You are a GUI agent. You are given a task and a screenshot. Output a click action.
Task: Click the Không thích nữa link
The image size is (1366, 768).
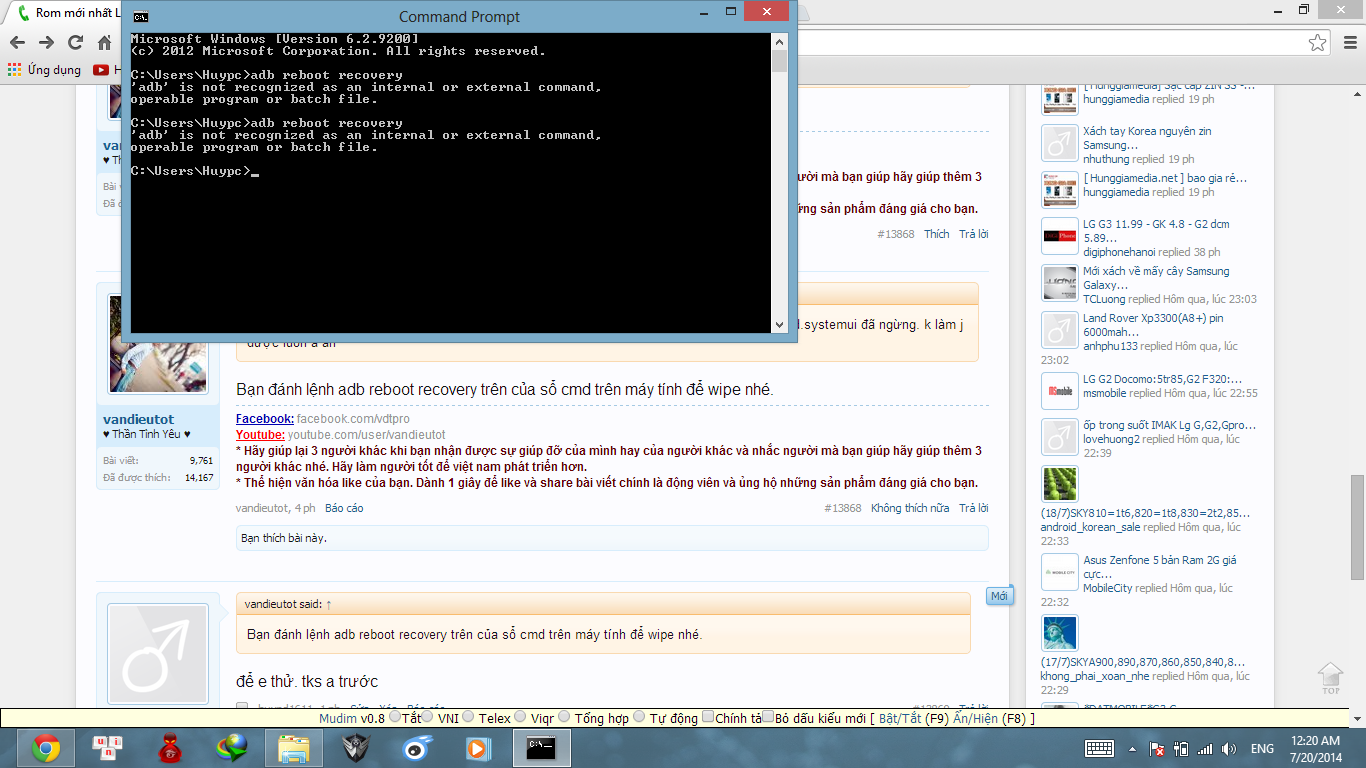pyautogui.click(x=909, y=508)
